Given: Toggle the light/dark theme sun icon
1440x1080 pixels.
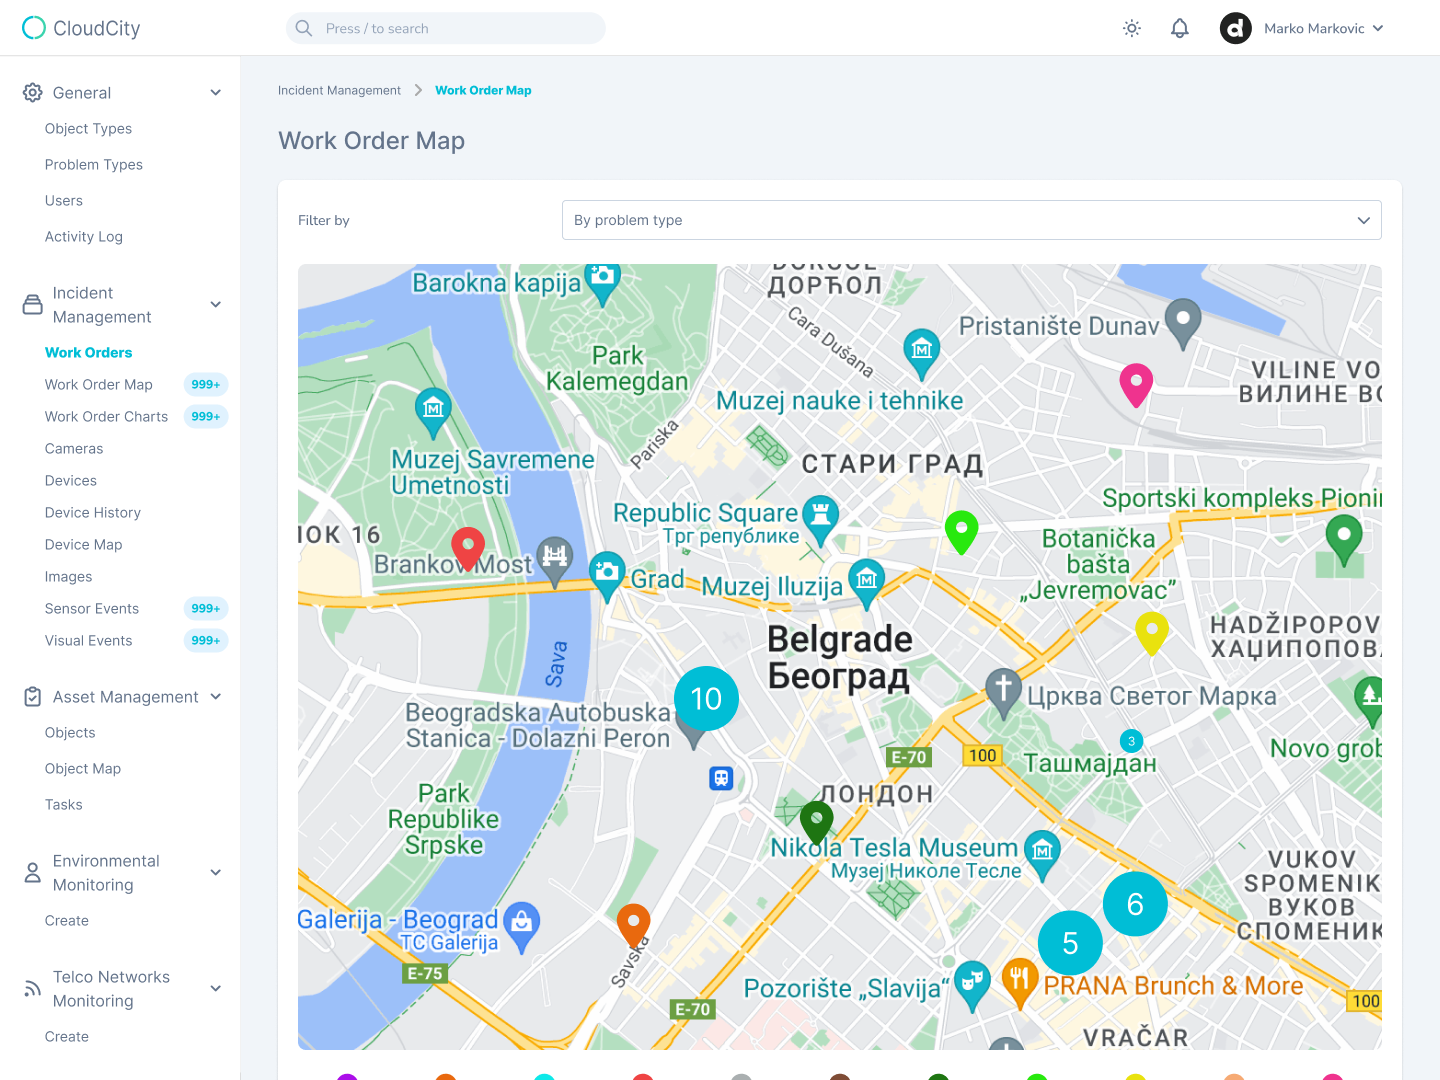Looking at the screenshot, I should [x=1132, y=28].
